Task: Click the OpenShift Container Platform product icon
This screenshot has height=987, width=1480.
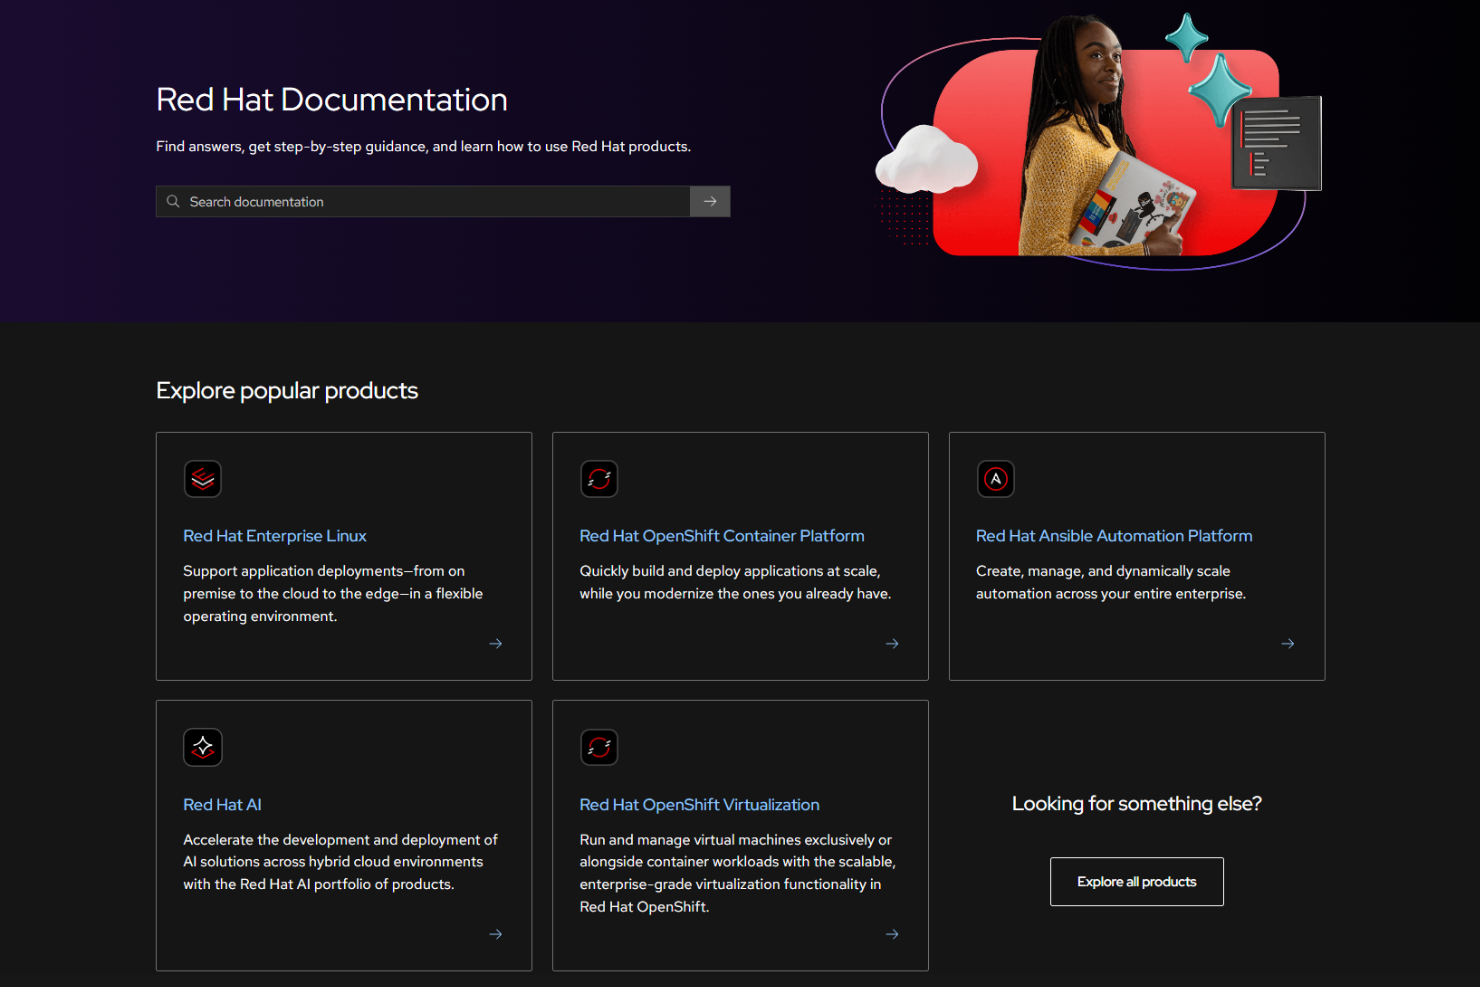Action: (x=599, y=479)
